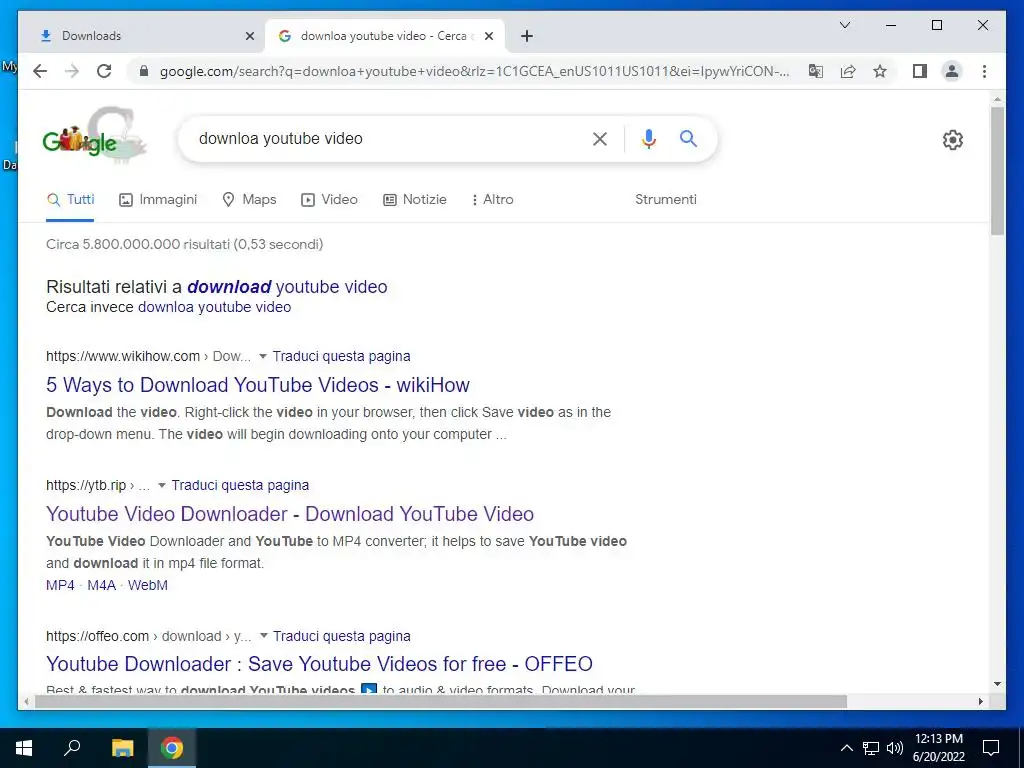Open the network status tray icon
Viewport: 1024px width, 768px height.
[871, 748]
